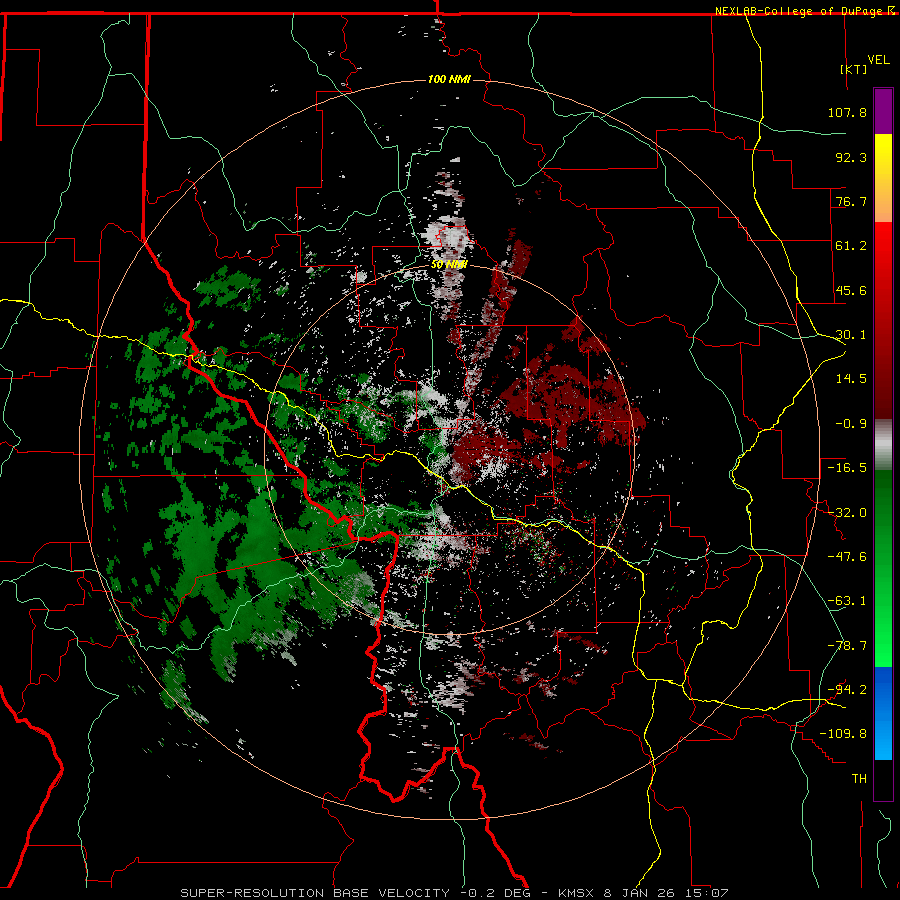Click the 100 NMI range ring label
The image size is (900, 900).
tap(449, 79)
